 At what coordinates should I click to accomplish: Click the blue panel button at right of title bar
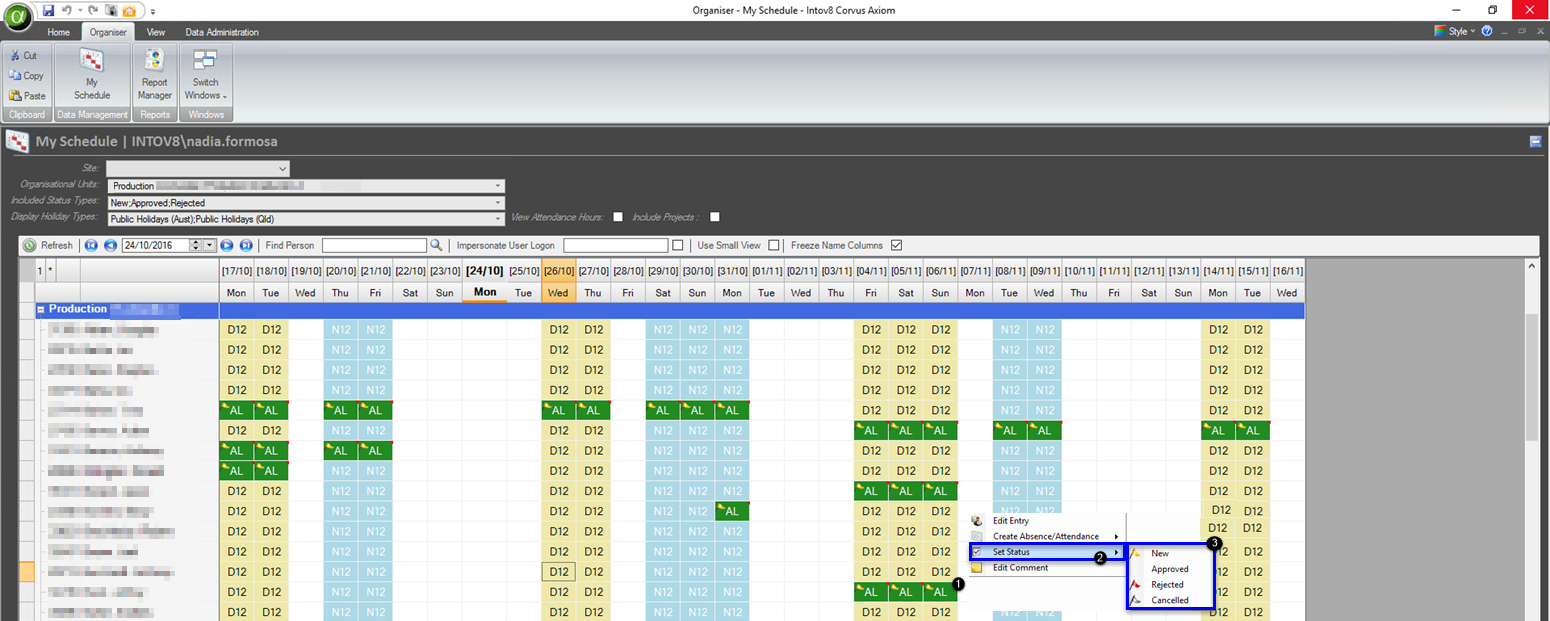point(1535,142)
